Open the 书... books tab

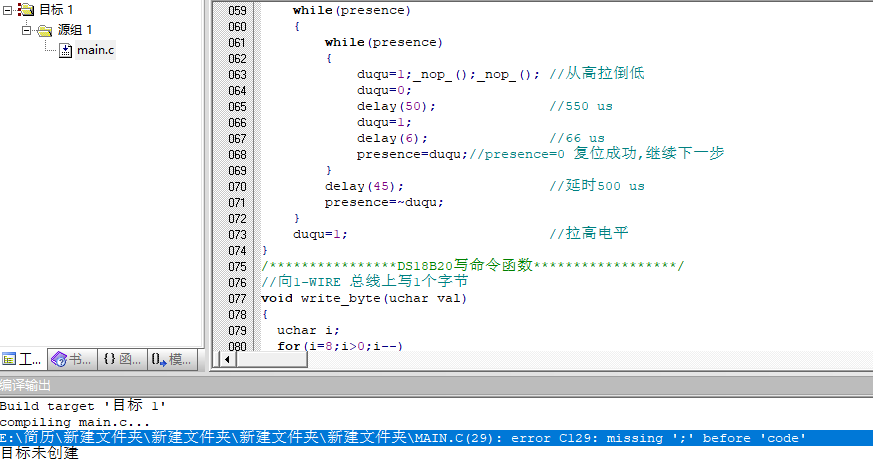pos(73,359)
